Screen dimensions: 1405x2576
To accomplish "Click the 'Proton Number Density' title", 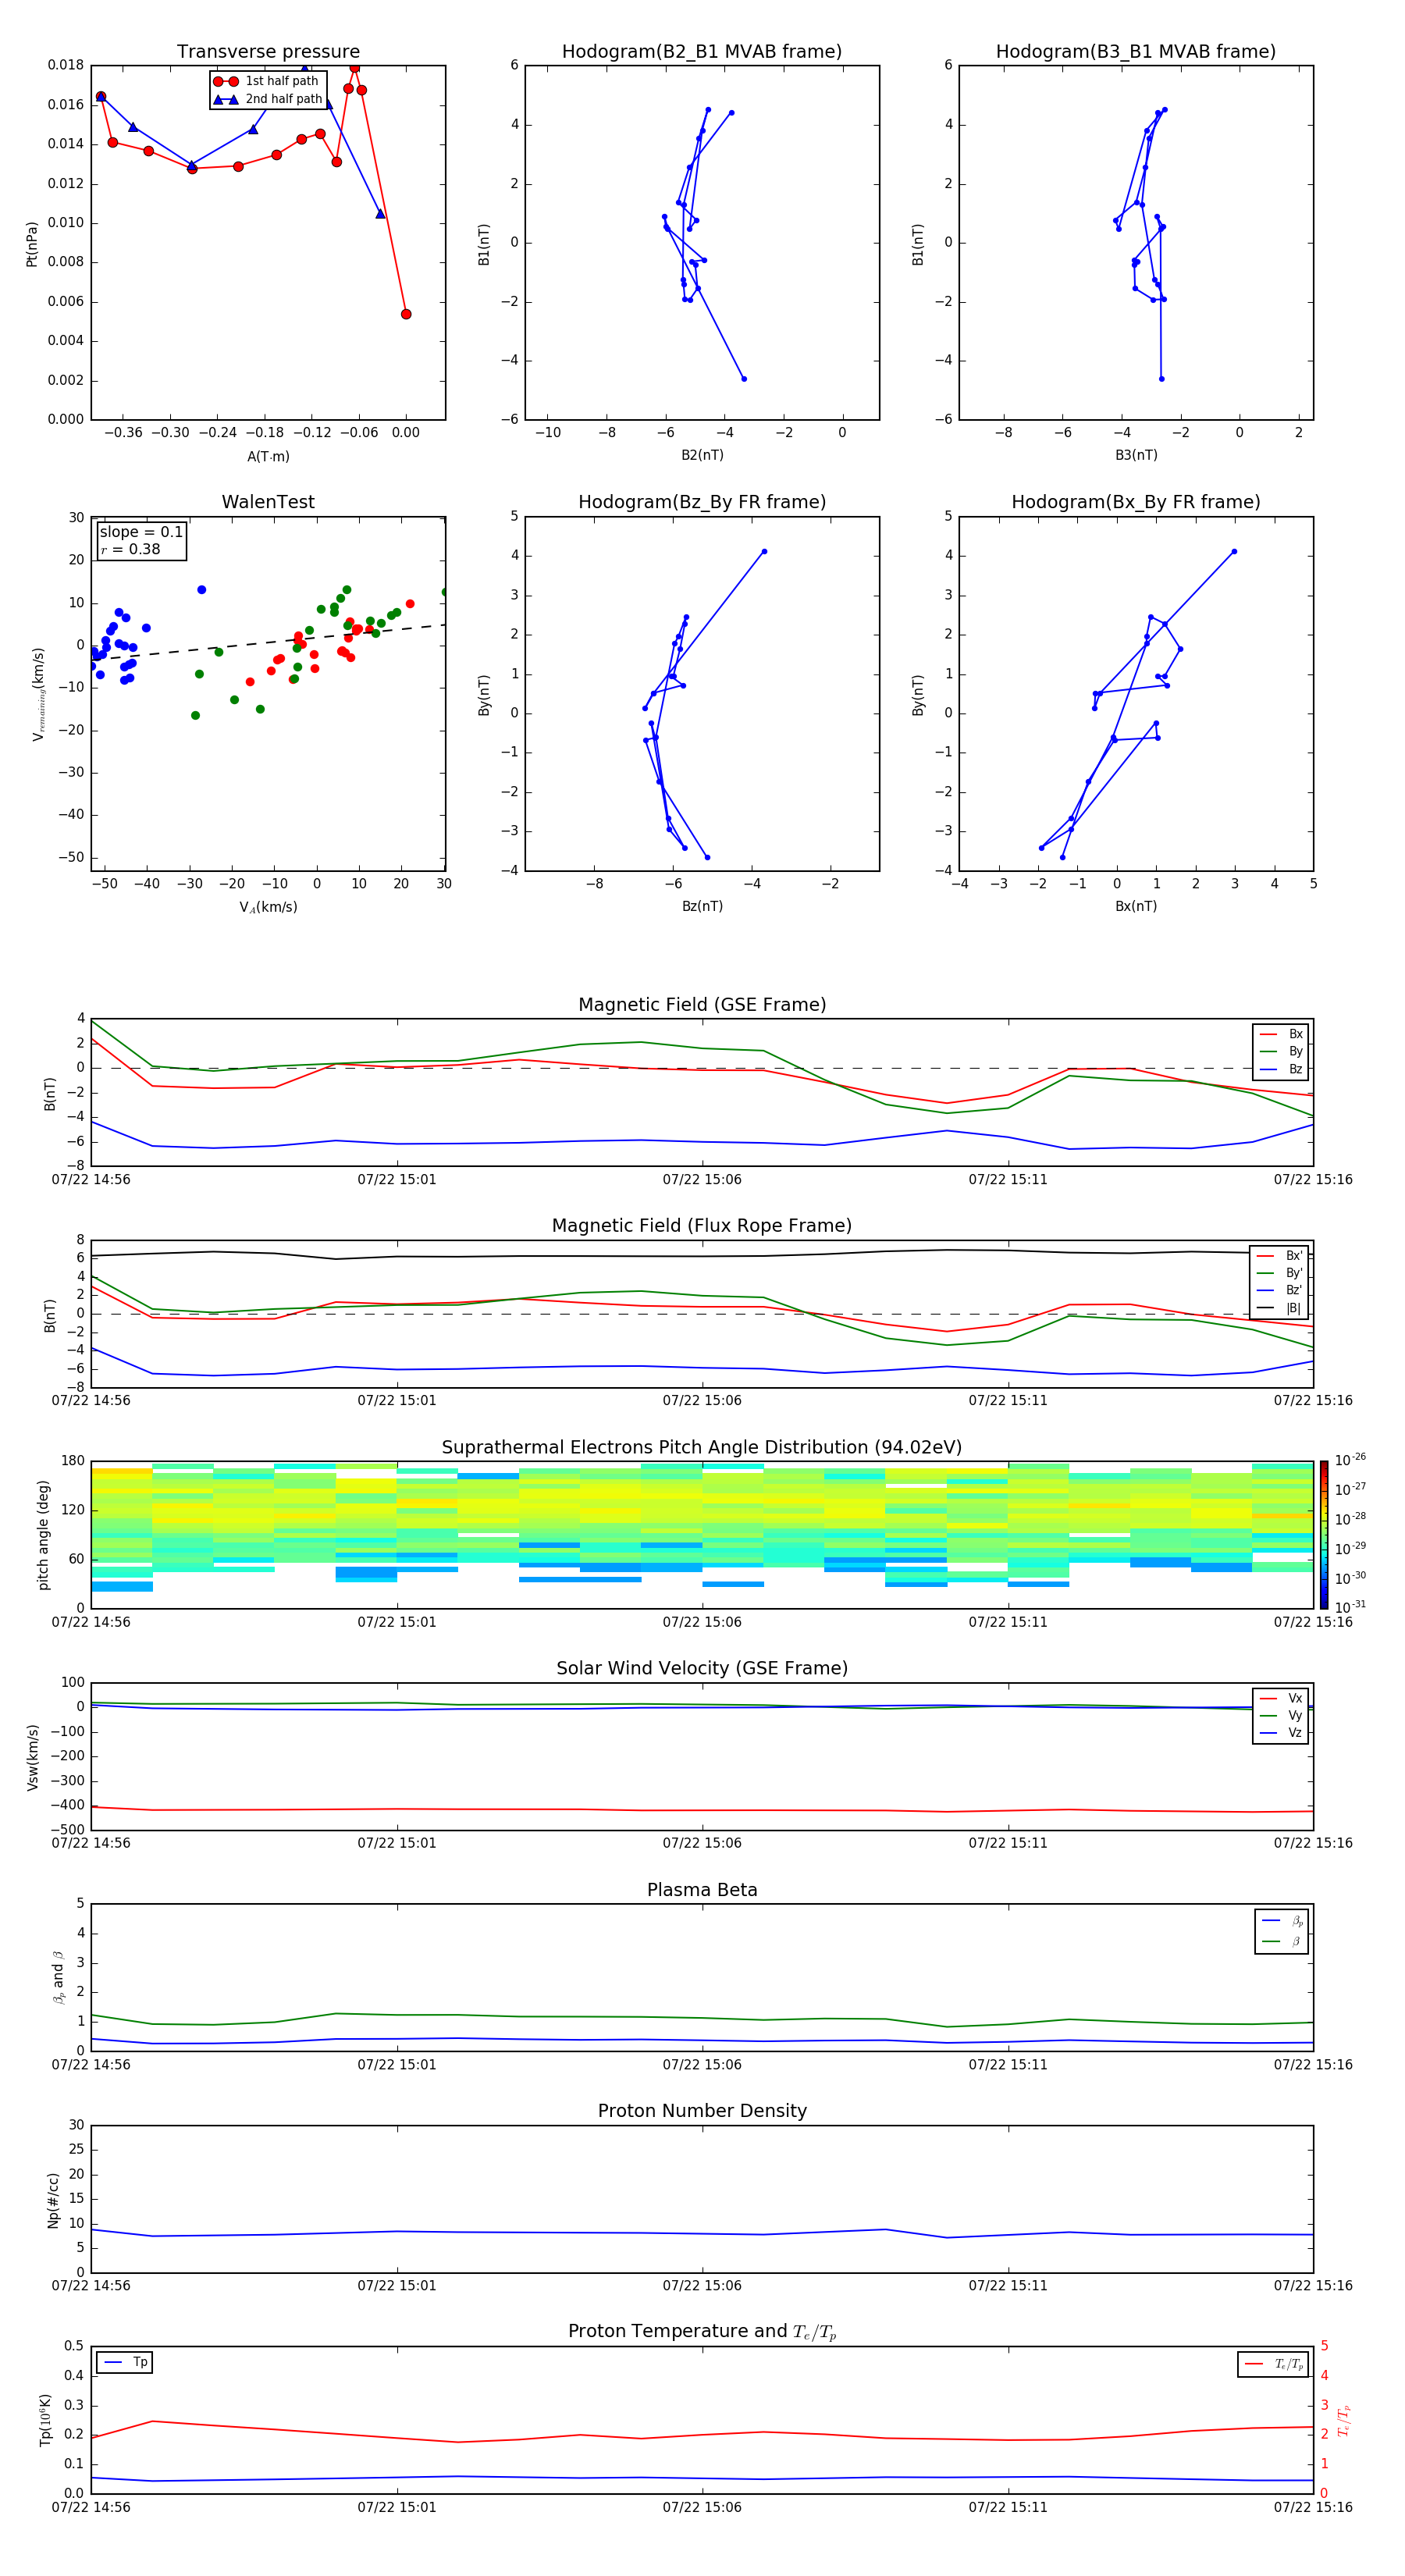I will click(702, 2111).
